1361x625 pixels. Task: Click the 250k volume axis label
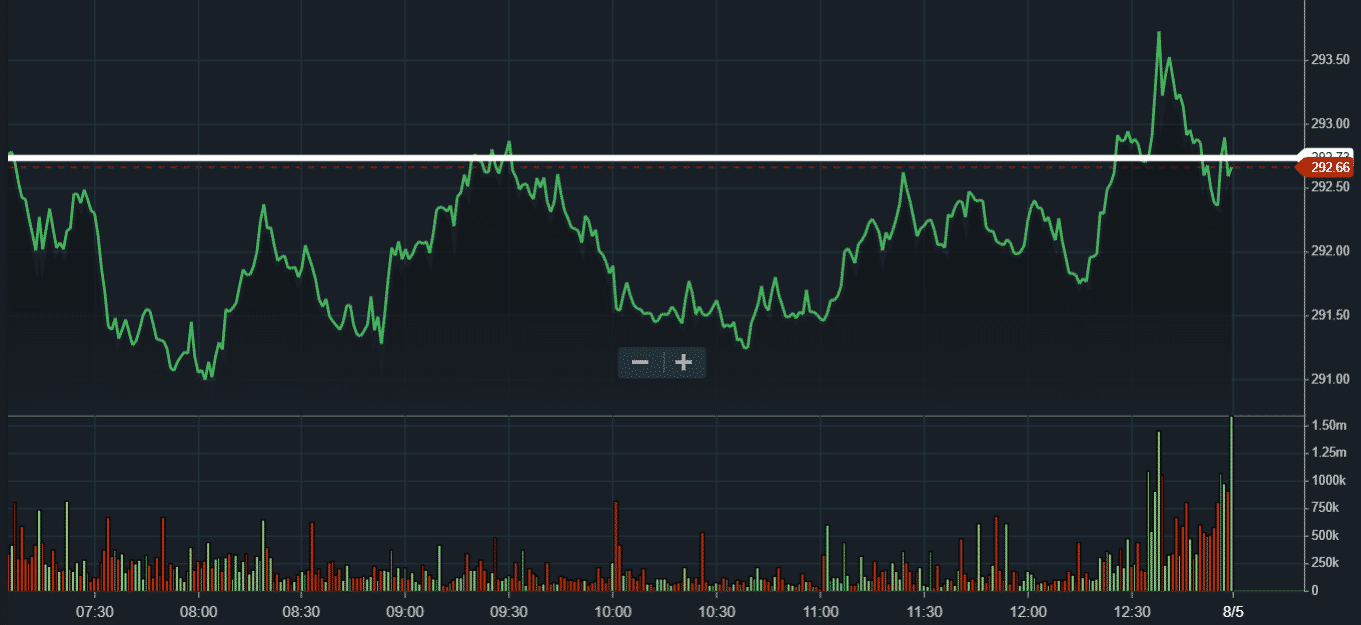coord(1325,563)
